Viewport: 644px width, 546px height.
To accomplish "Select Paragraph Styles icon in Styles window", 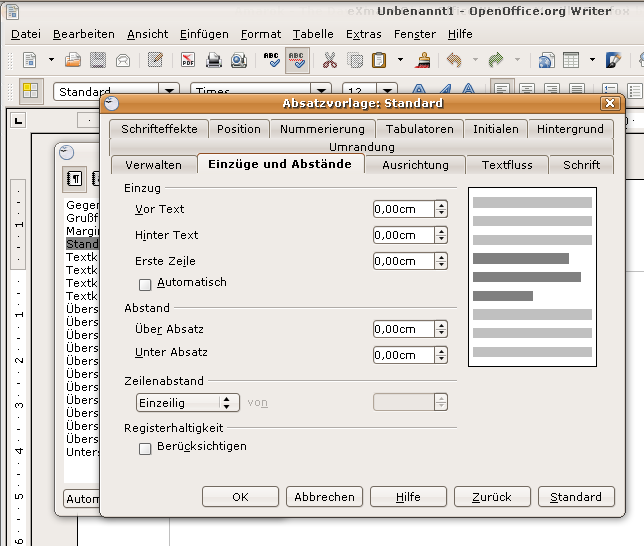I will point(74,179).
